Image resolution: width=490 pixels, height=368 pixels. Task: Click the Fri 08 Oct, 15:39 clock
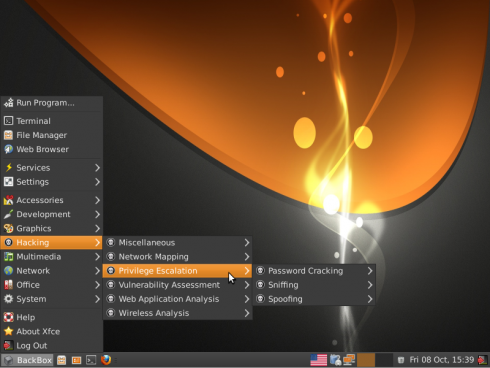(442, 360)
